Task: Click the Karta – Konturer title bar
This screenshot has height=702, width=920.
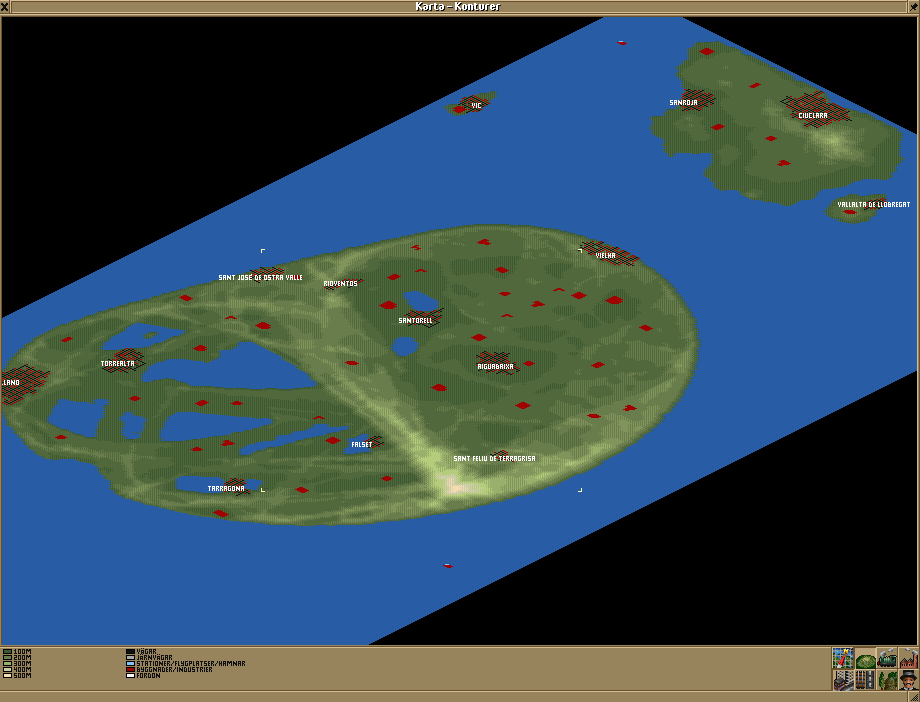Action: coord(458,6)
